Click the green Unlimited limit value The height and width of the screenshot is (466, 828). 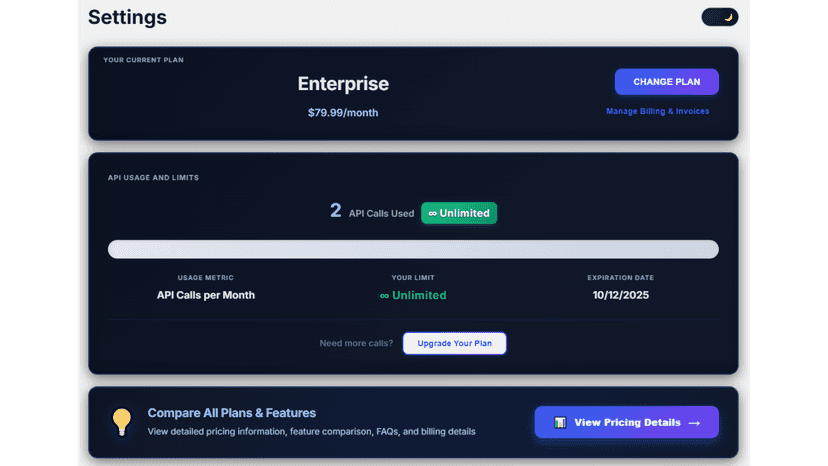[413, 295]
